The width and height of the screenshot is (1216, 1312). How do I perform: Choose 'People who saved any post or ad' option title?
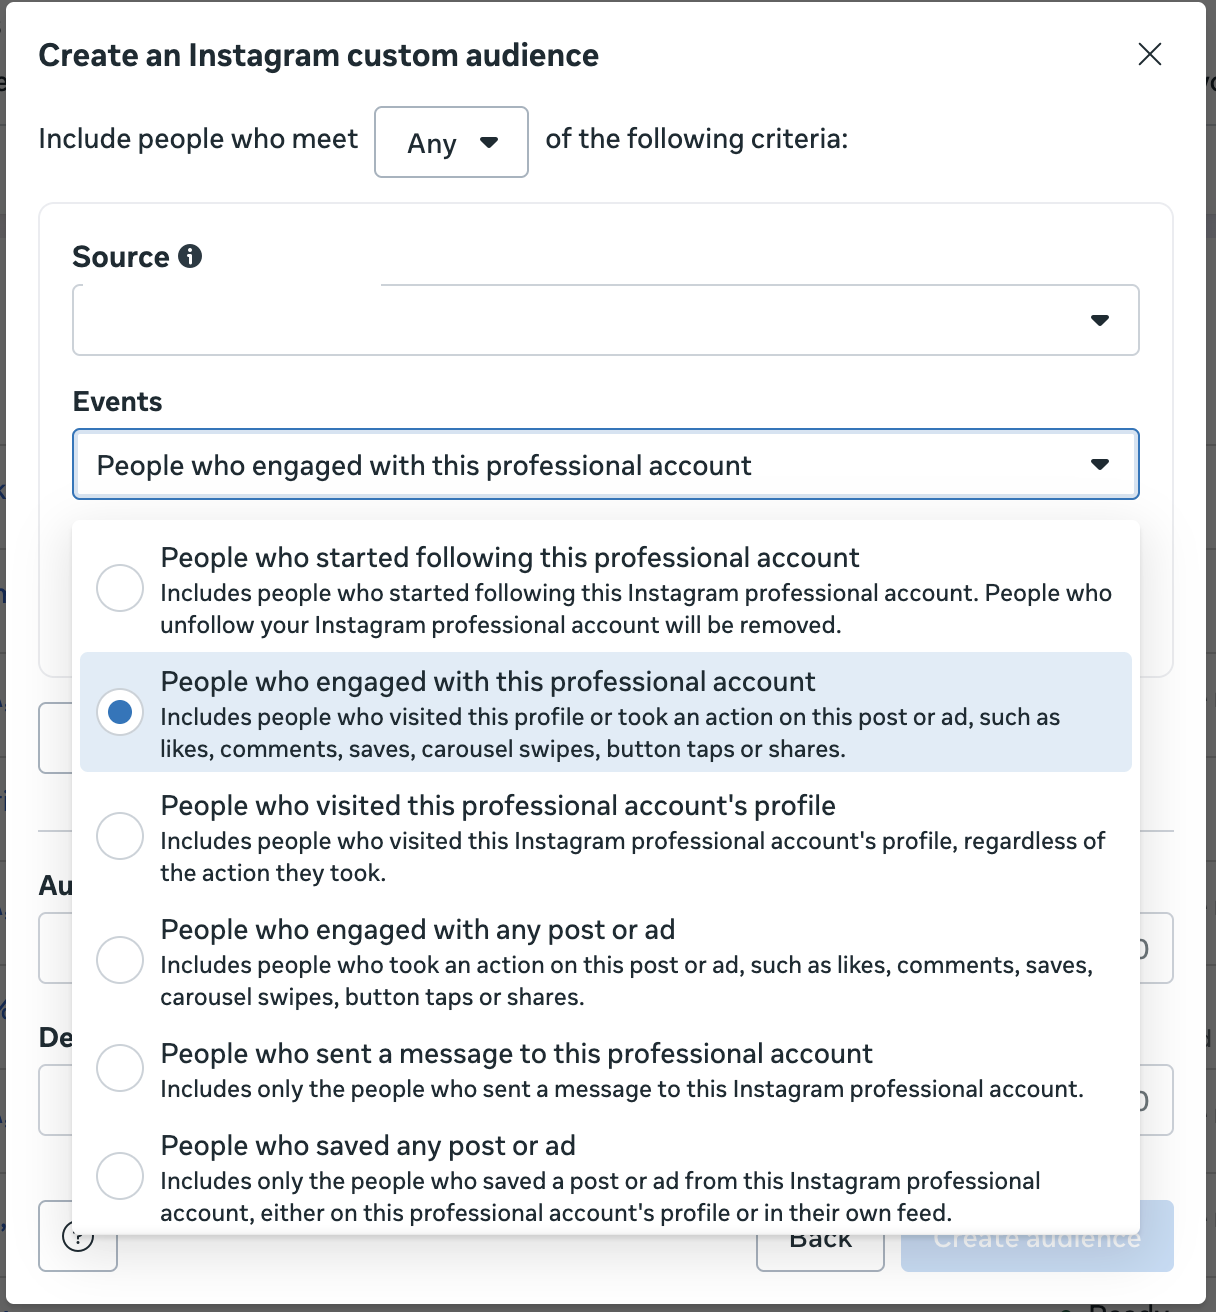pyautogui.click(x=368, y=1146)
